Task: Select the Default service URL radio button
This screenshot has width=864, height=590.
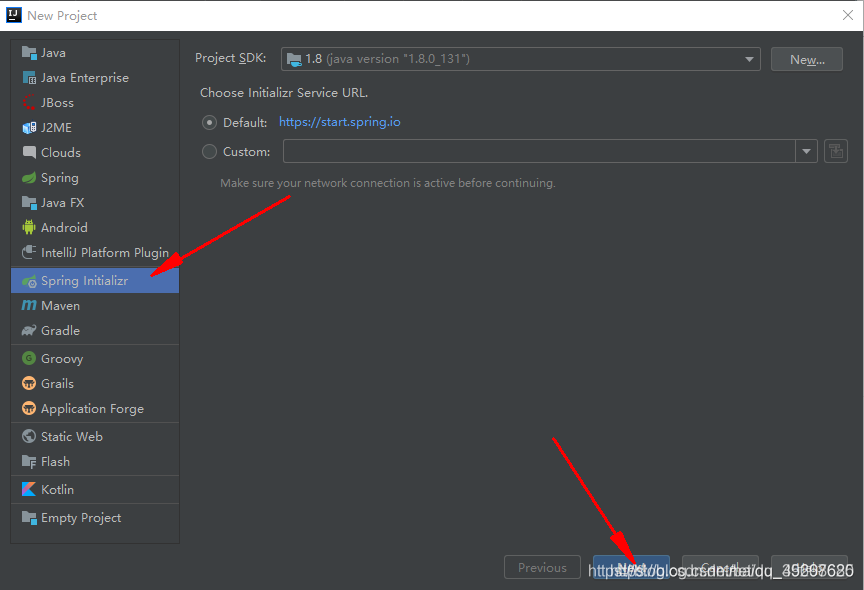Action: coord(209,122)
